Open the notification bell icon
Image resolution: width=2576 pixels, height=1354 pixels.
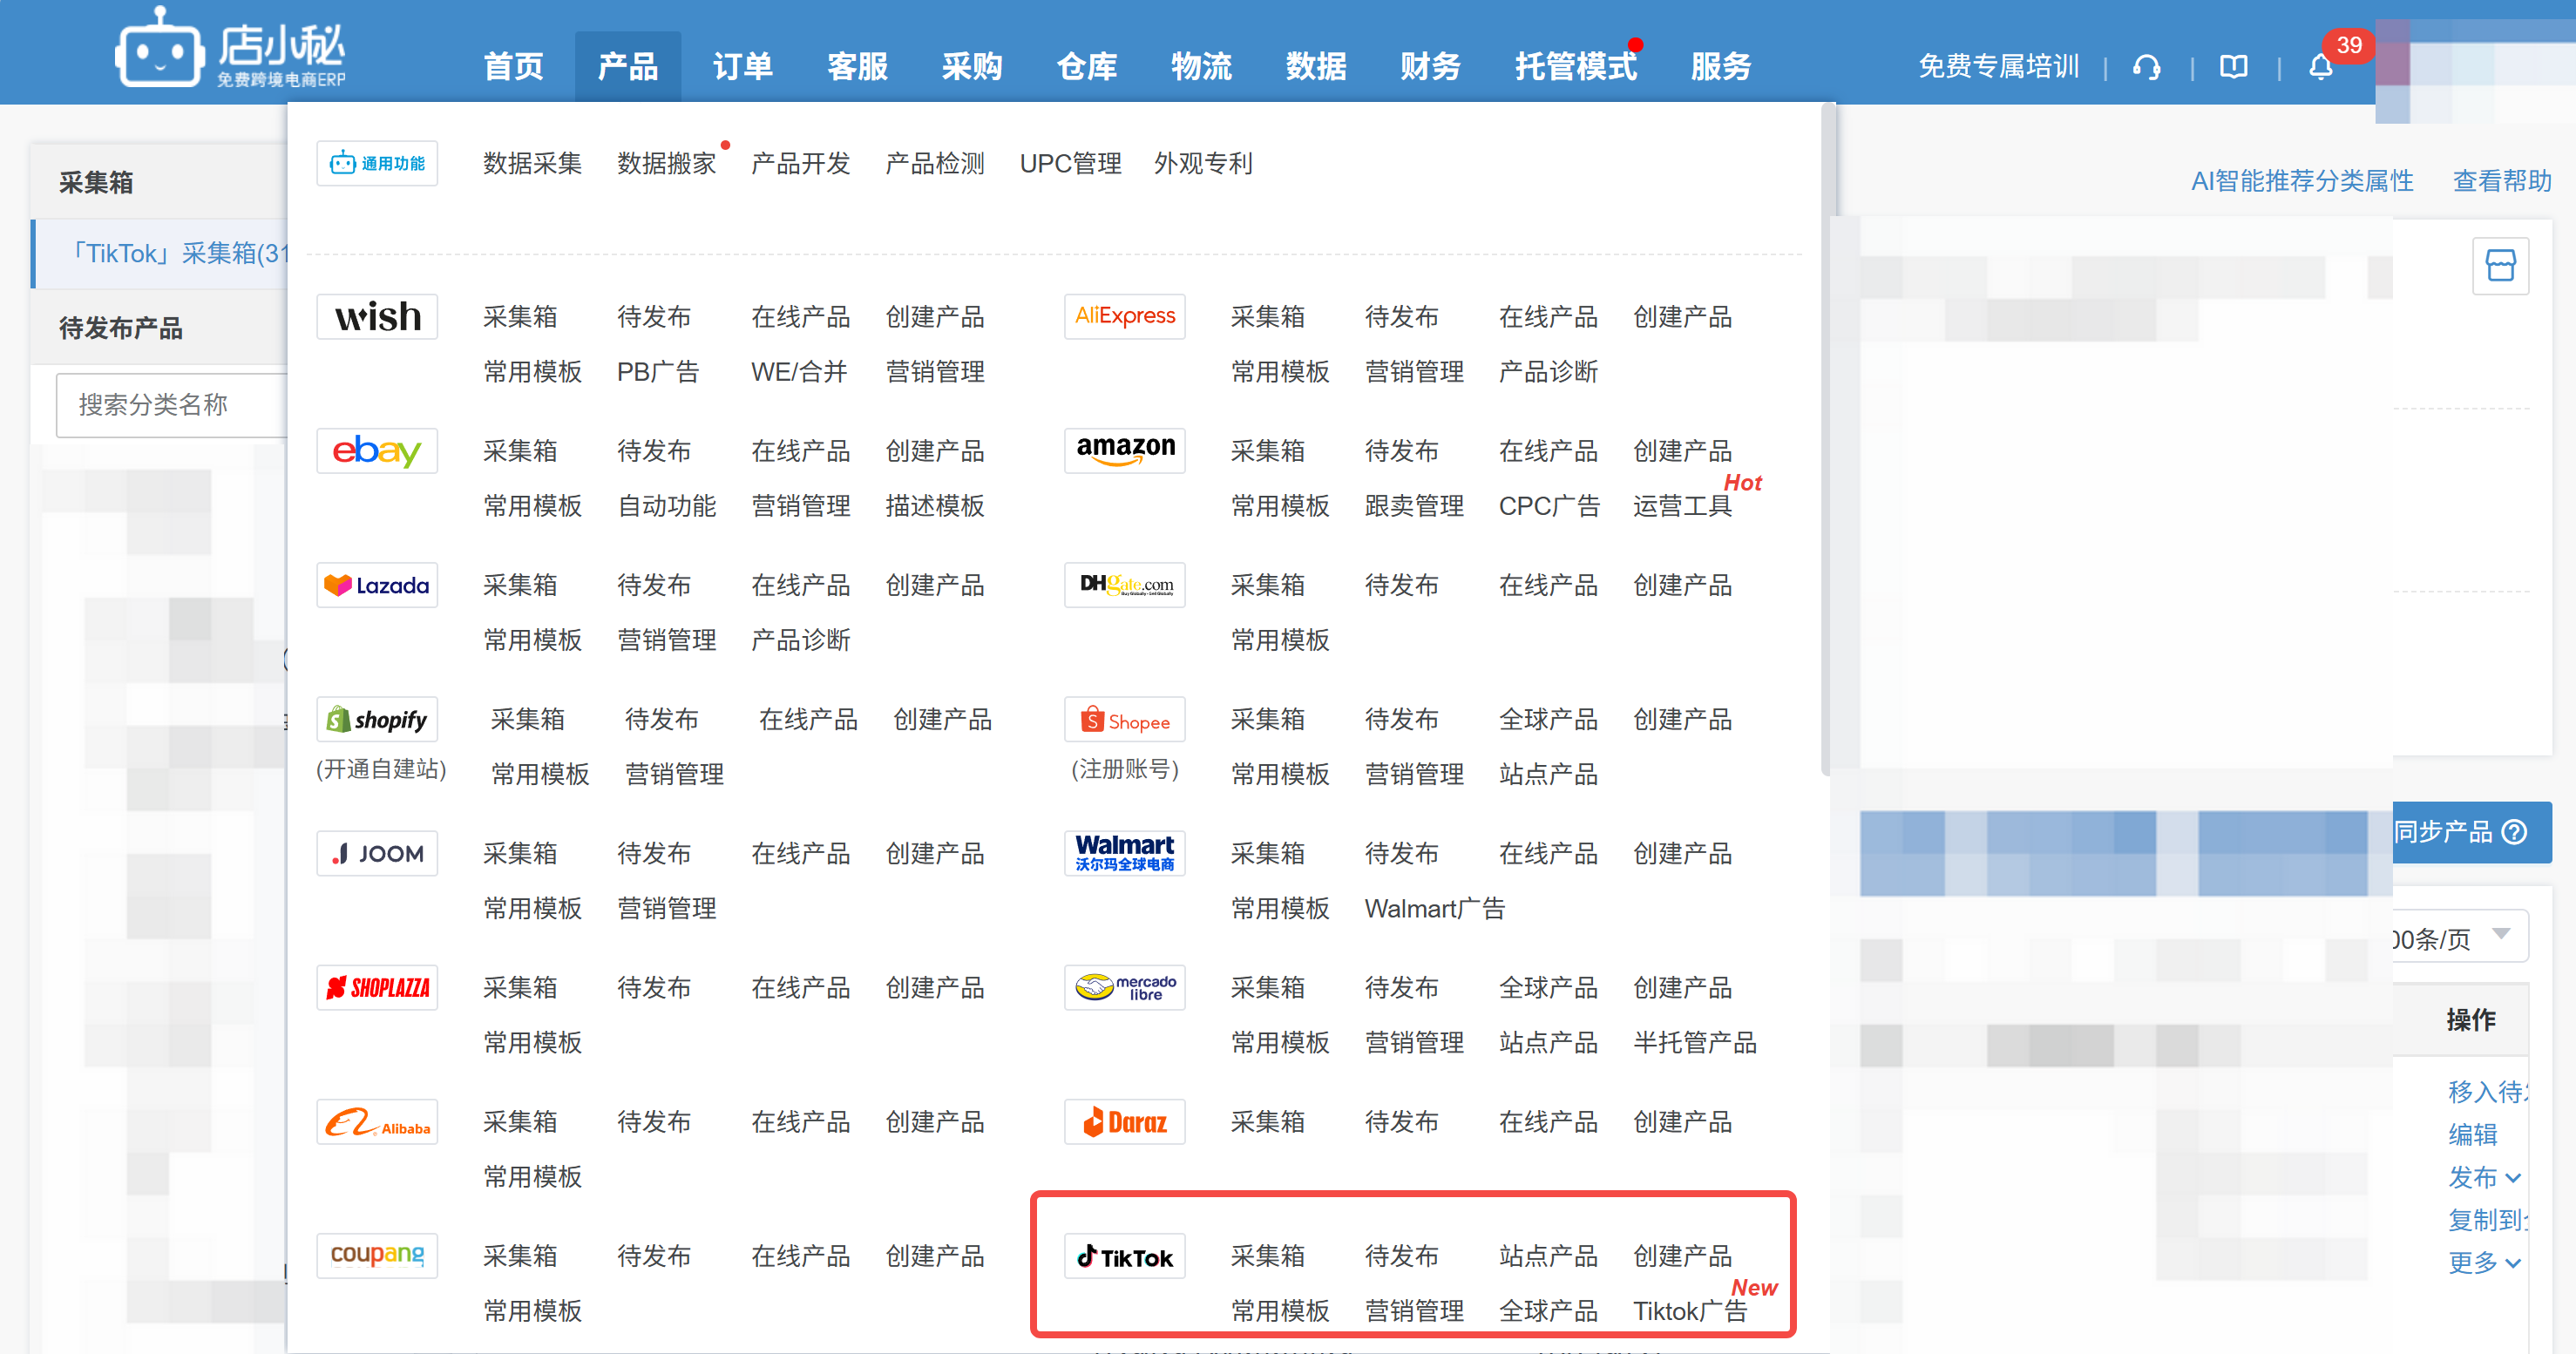point(2320,67)
